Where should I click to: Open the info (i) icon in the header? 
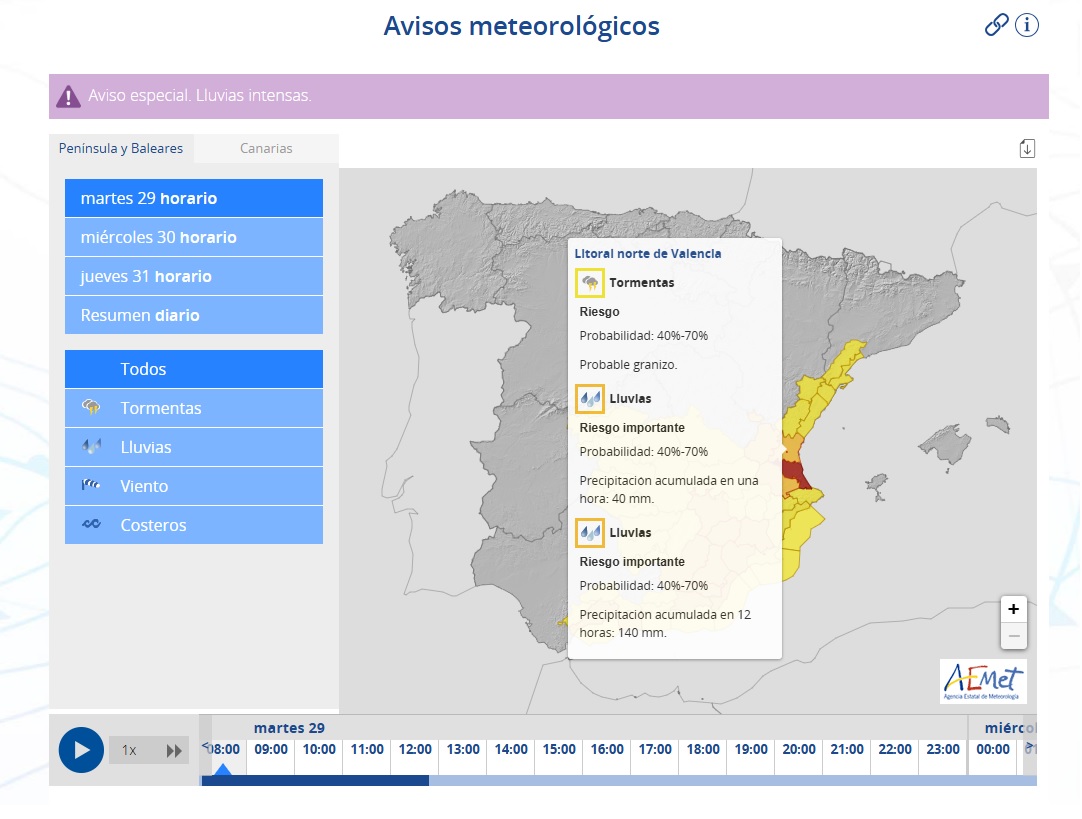pos(1026,26)
